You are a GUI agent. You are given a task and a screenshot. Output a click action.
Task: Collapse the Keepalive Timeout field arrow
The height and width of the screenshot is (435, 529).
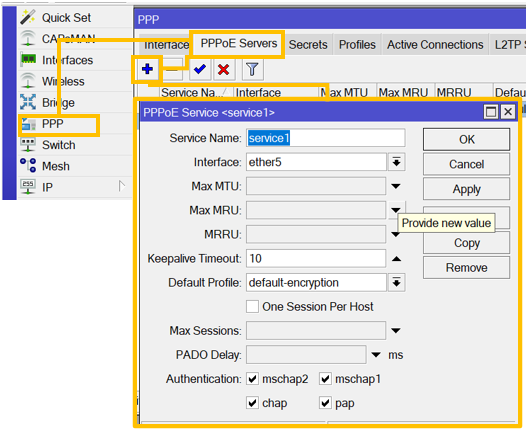(396, 259)
